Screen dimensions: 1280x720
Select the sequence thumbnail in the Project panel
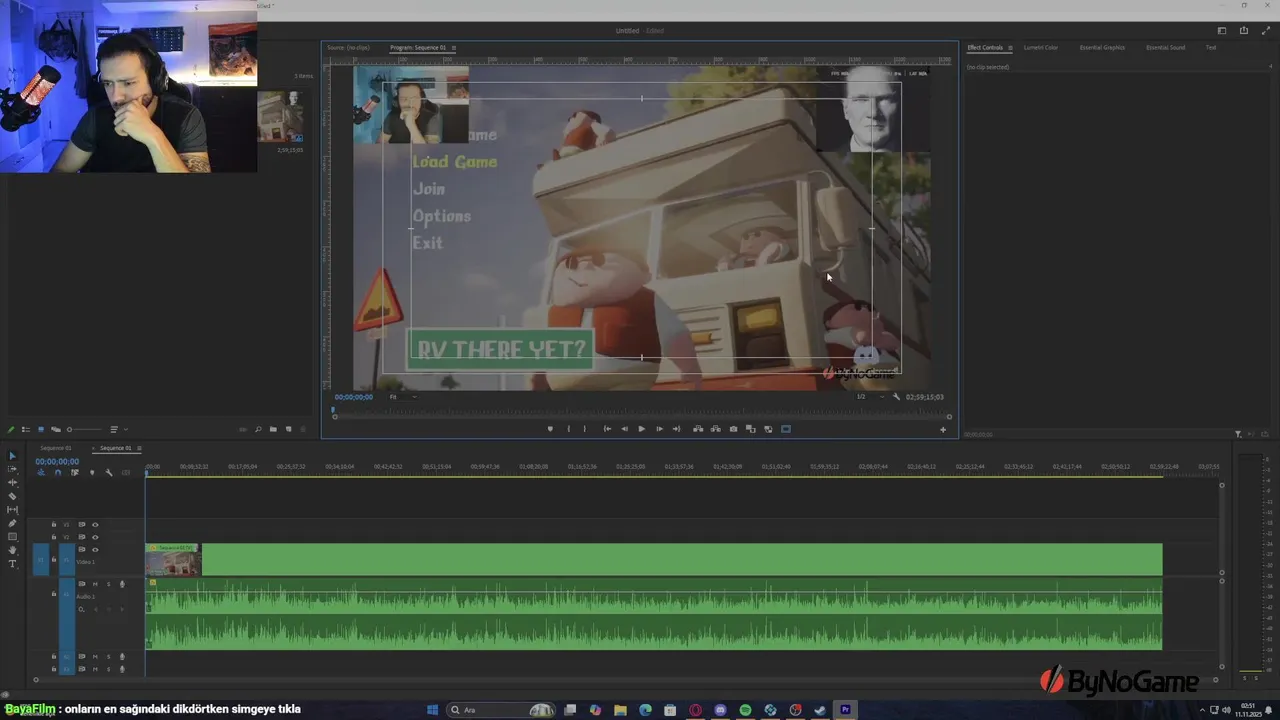[280, 118]
